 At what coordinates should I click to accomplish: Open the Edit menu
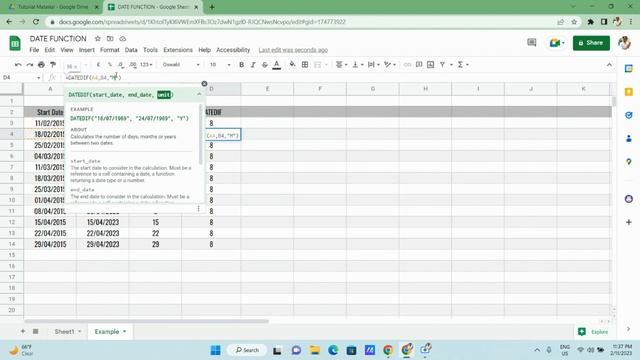[50, 50]
